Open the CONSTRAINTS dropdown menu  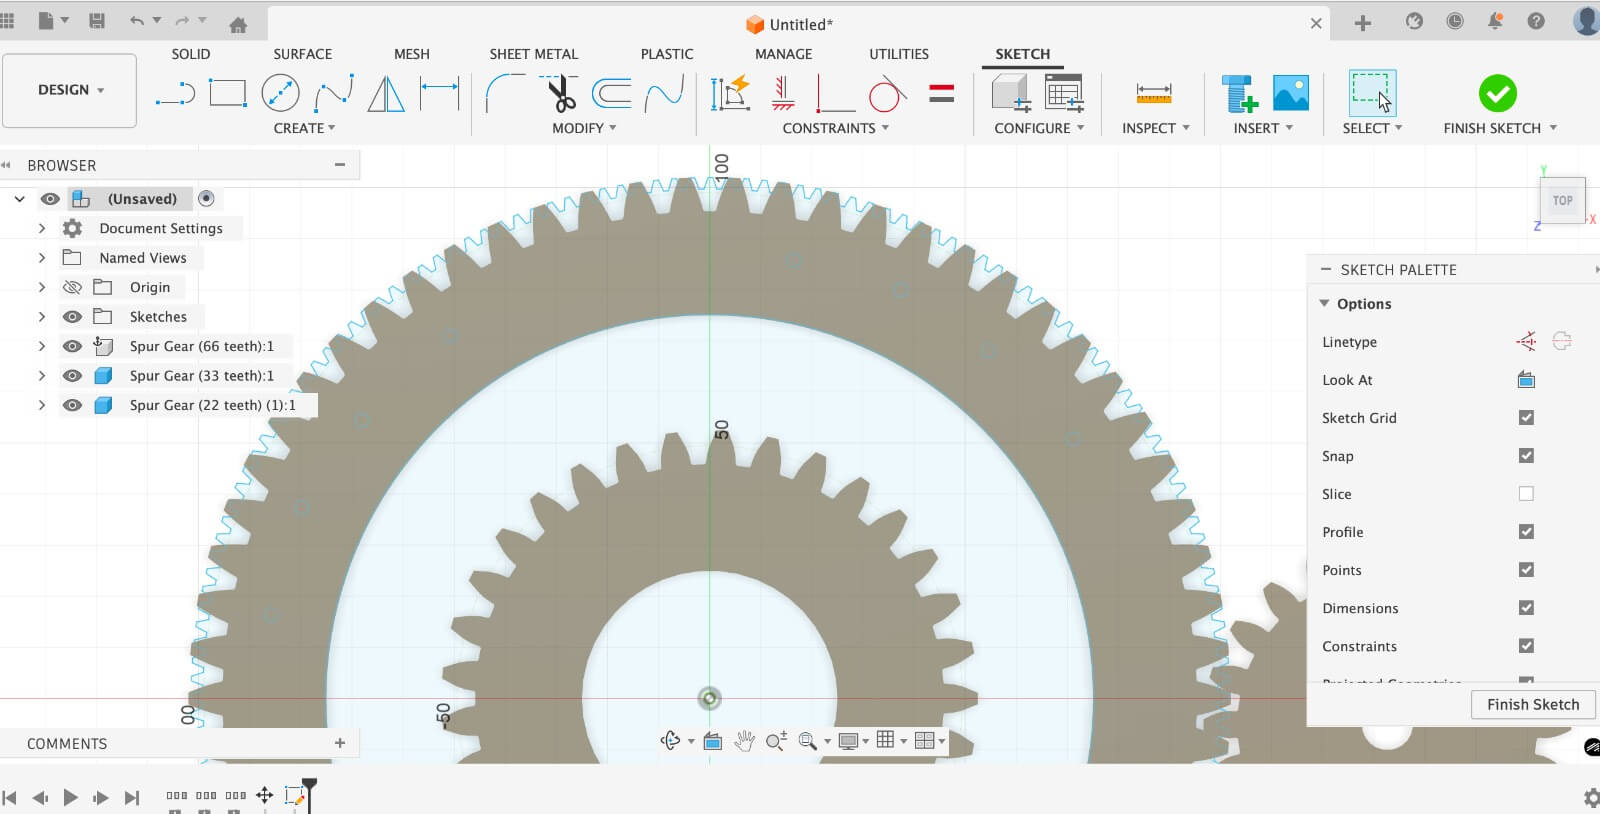coord(835,128)
